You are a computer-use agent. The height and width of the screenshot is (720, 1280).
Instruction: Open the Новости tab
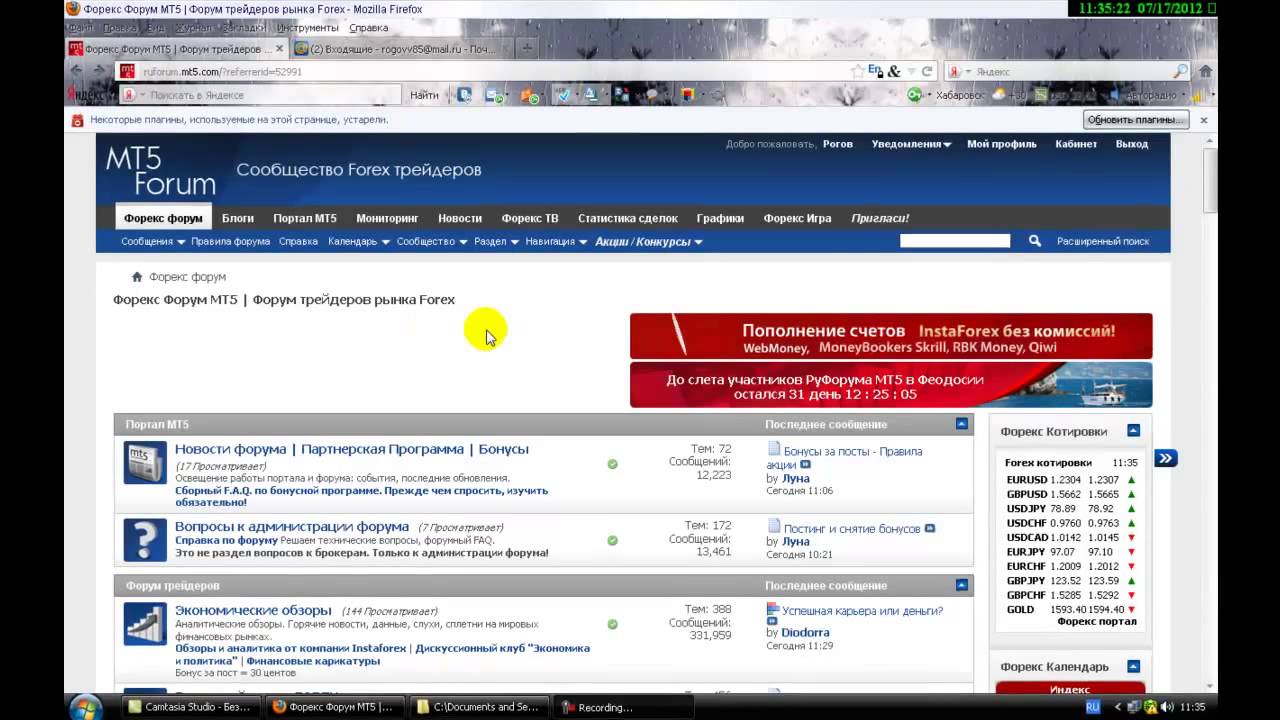pos(460,218)
